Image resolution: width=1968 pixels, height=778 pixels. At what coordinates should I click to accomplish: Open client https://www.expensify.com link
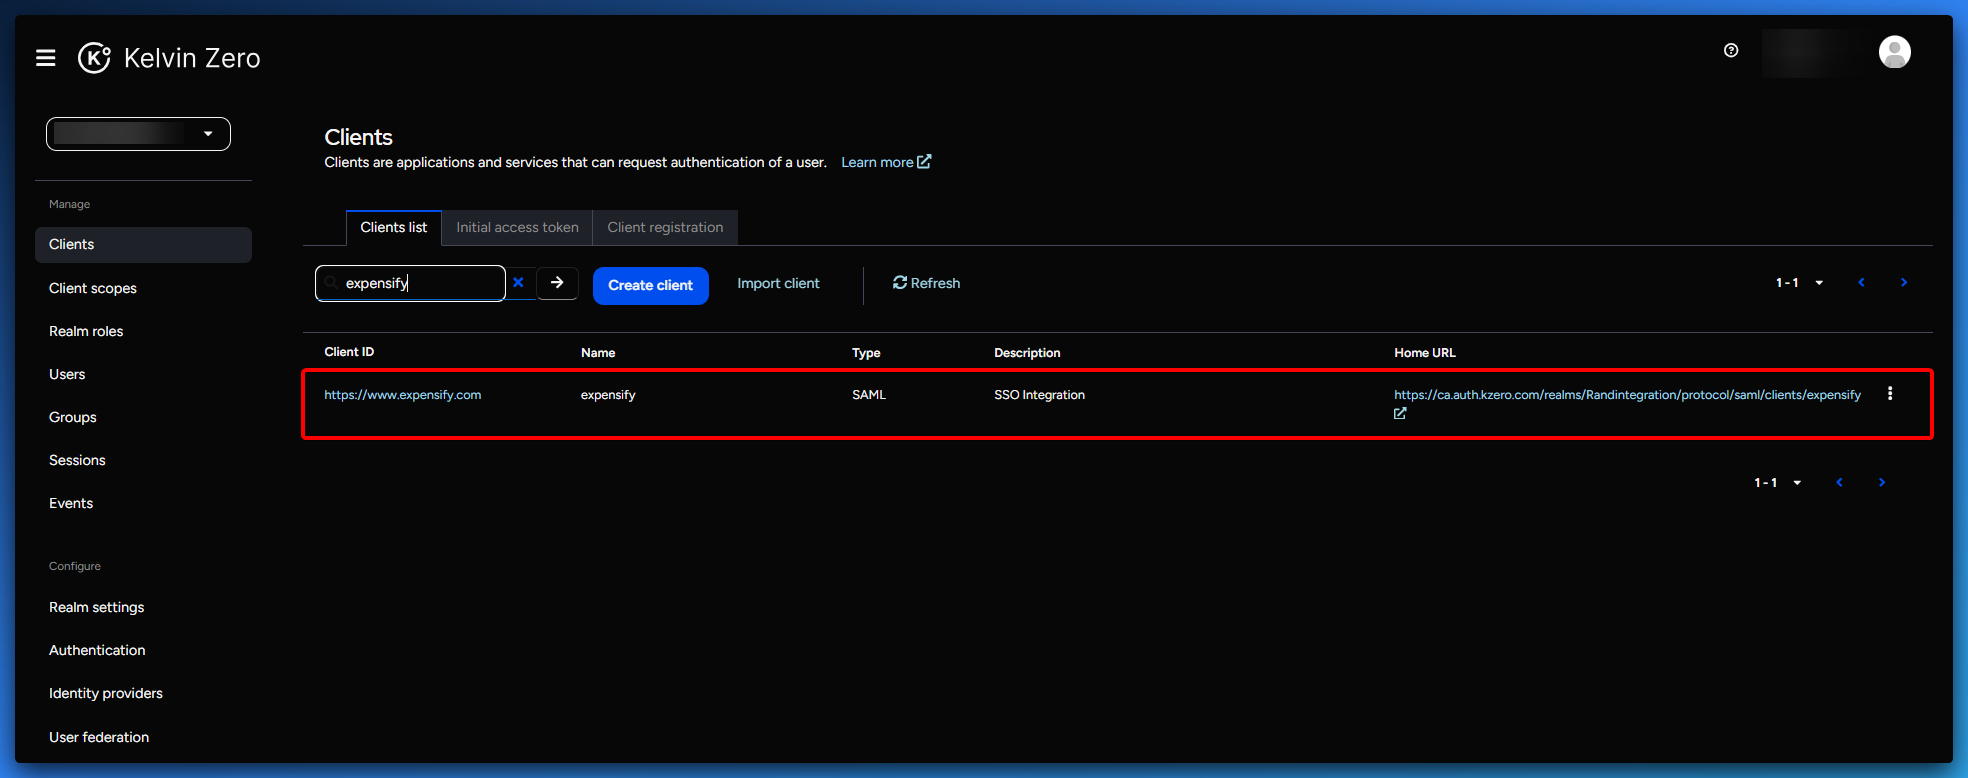[403, 395]
